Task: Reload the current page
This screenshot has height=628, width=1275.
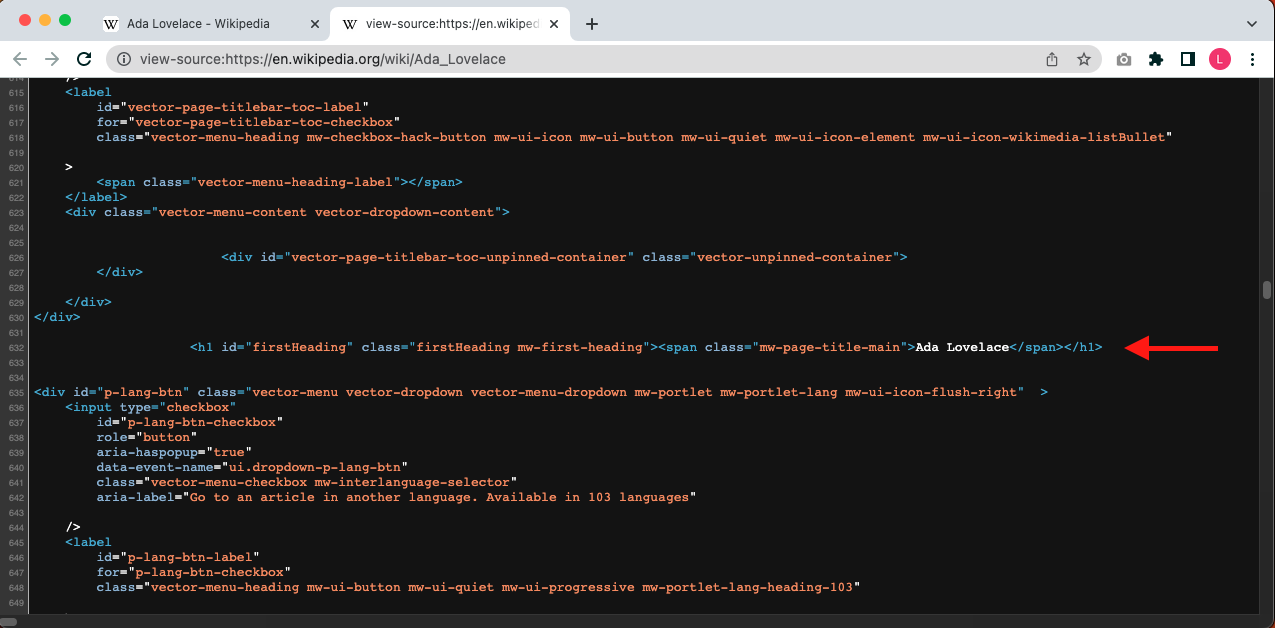Action: (x=84, y=59)
